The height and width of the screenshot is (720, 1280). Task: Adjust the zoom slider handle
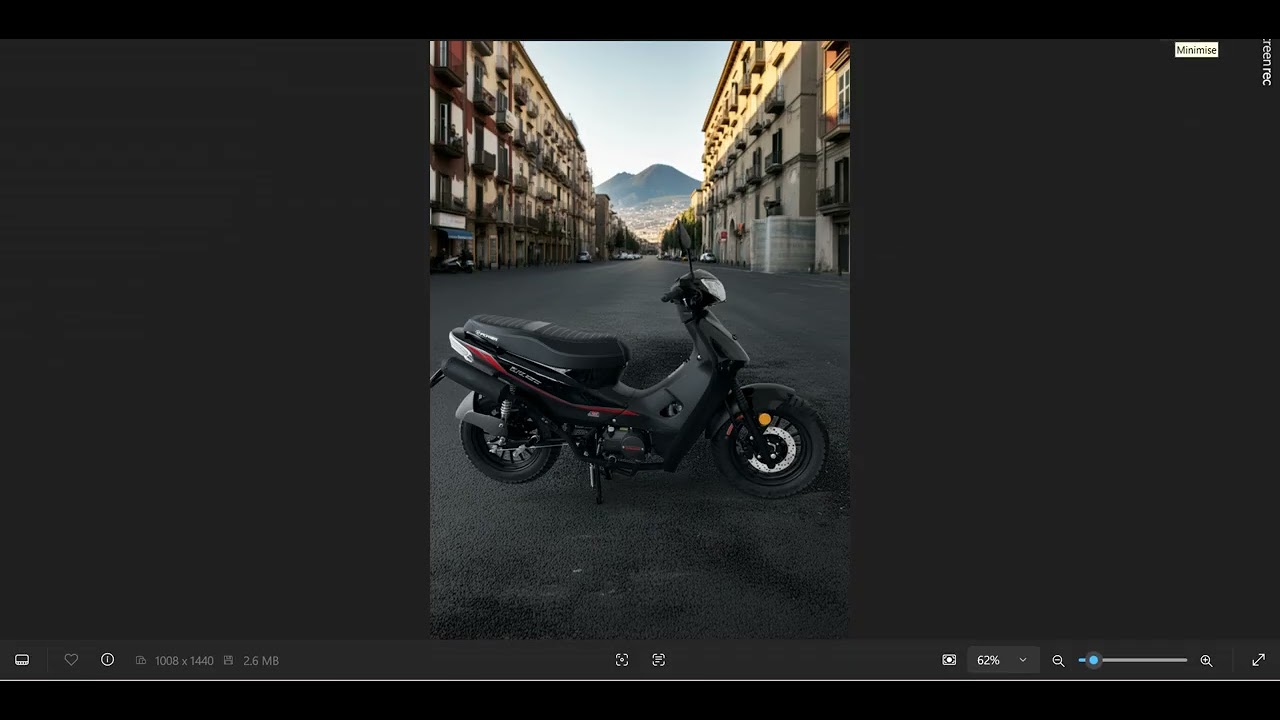(x=1093, y=660)
